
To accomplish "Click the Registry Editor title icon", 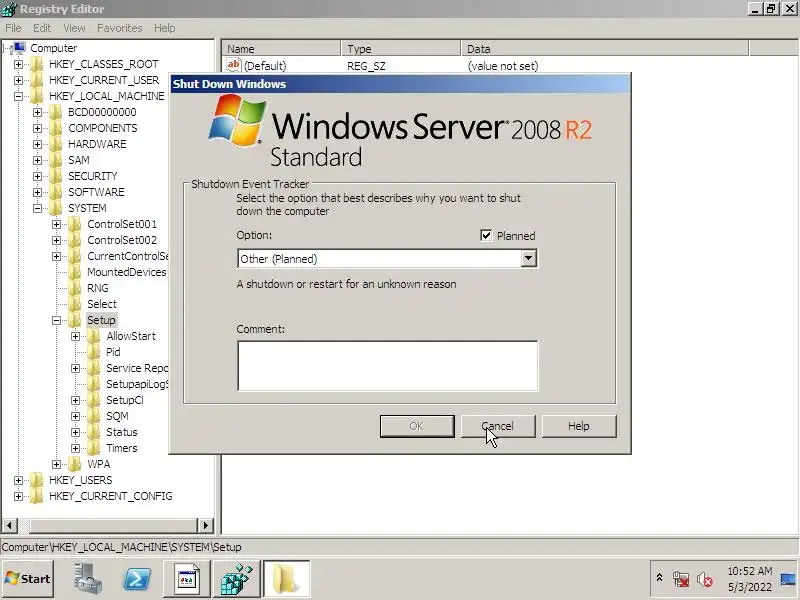I will [x=9, y=9].
